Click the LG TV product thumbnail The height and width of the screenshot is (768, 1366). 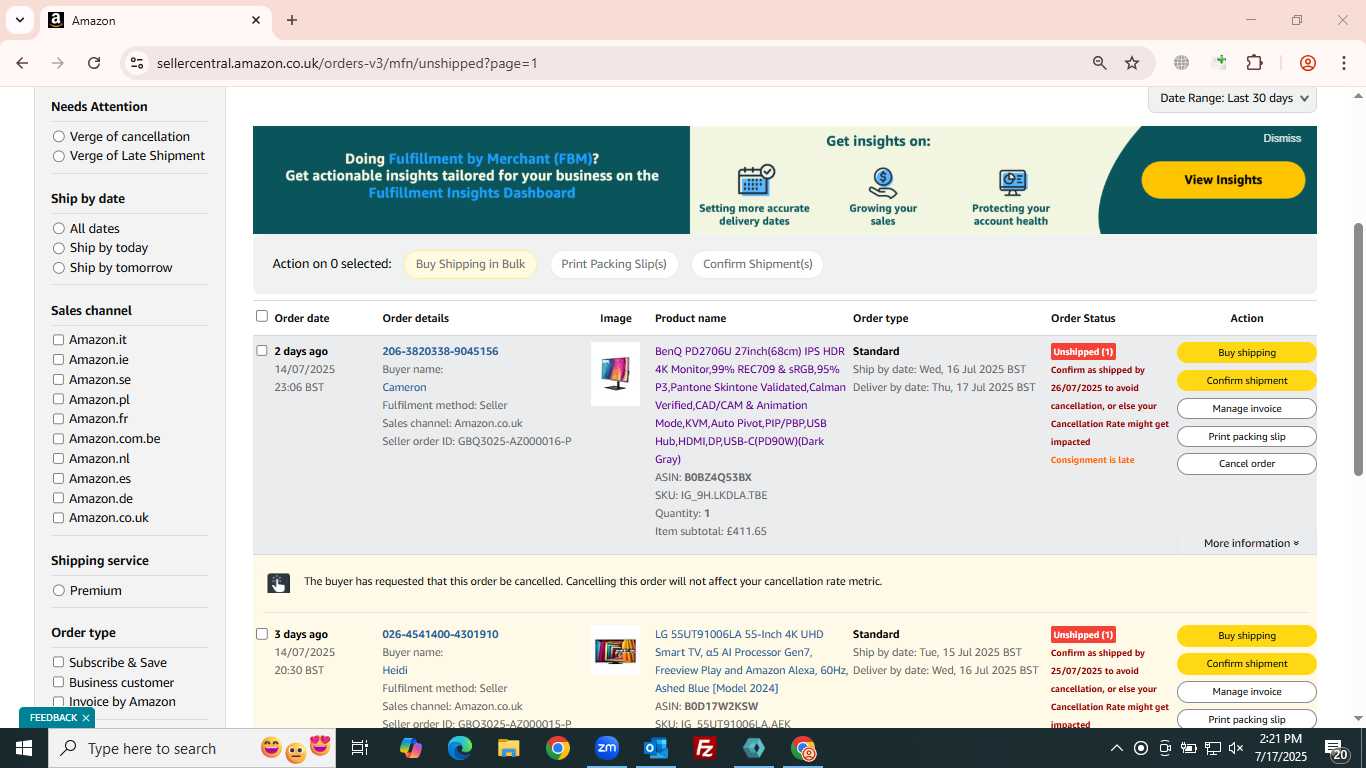615,651
